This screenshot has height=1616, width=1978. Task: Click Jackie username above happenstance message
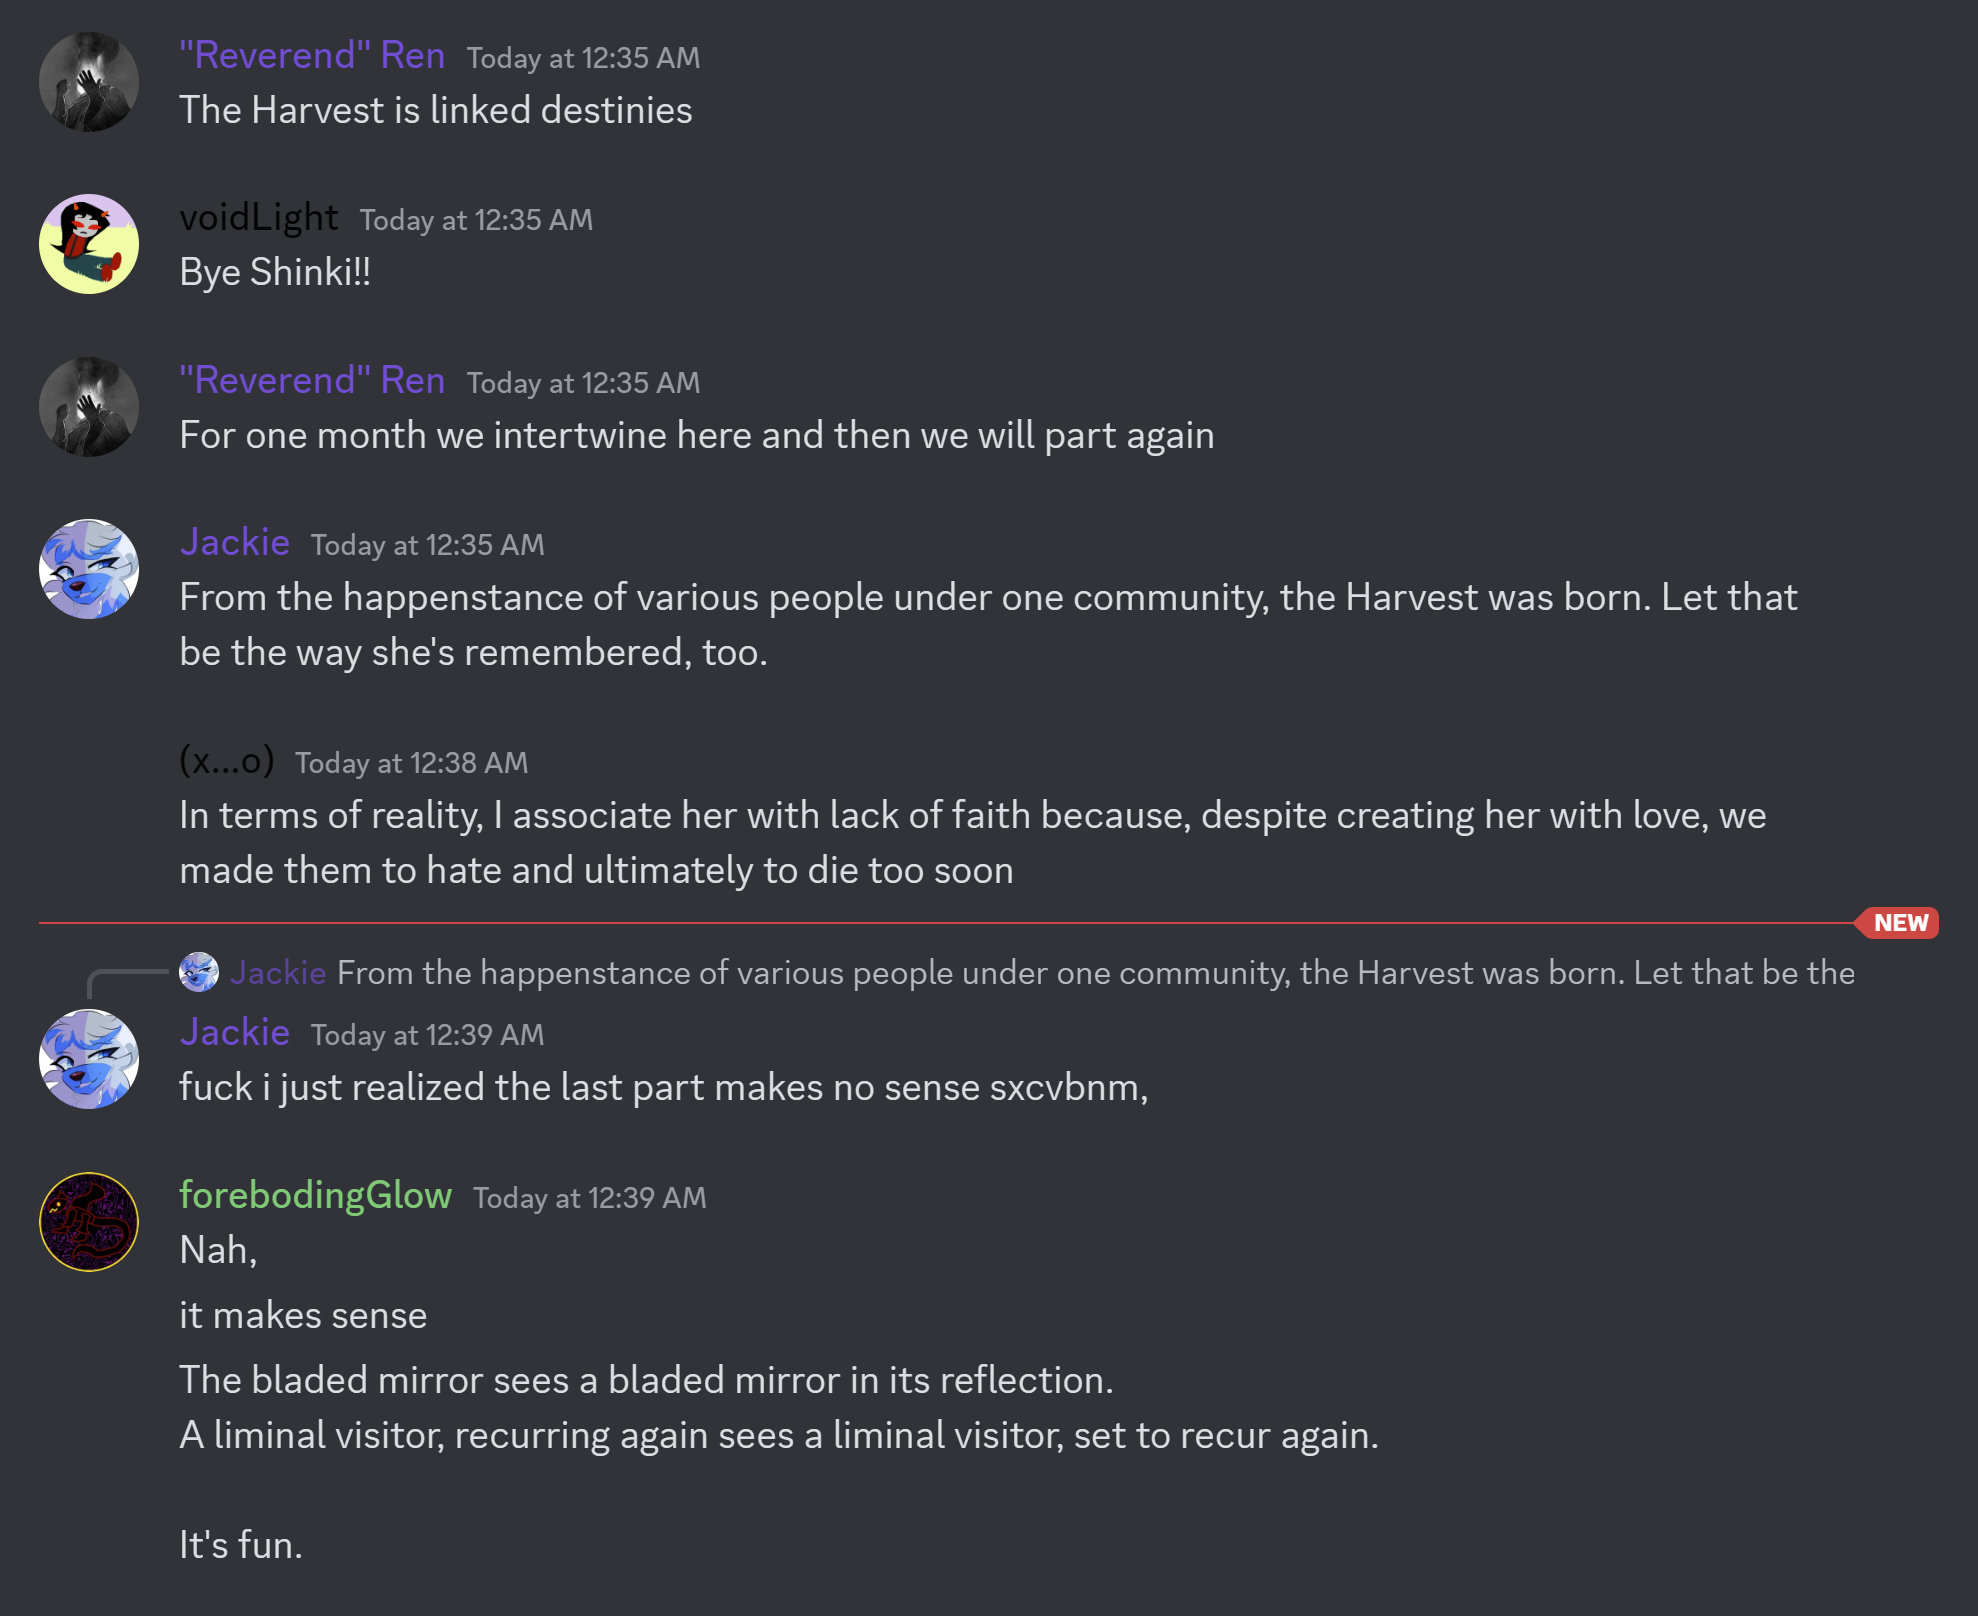[234, 543]
